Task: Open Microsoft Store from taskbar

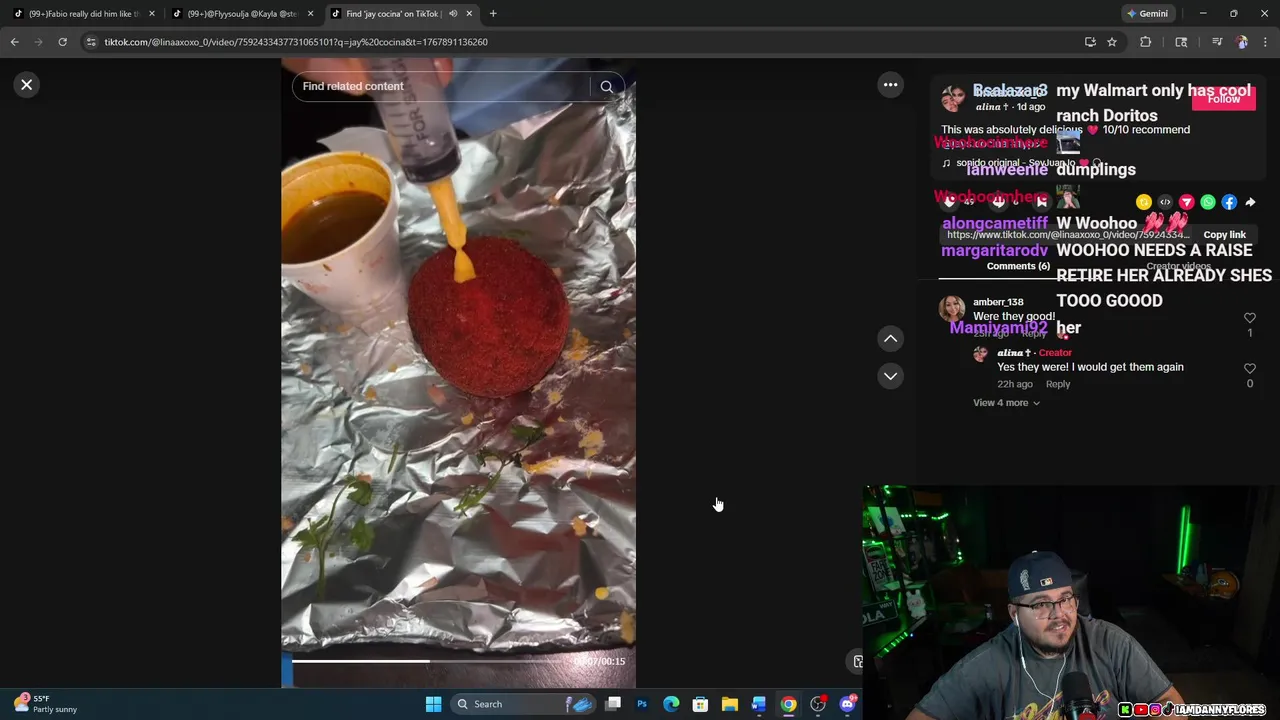Action: point(700,704)
